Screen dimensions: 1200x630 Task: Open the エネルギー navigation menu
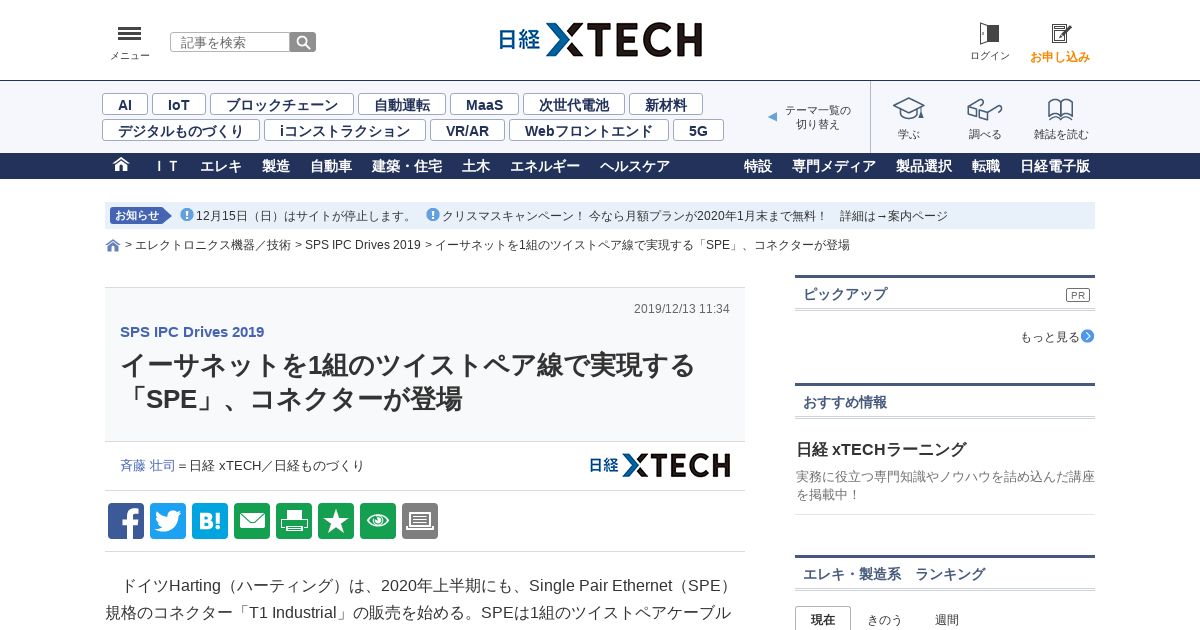tap(545, 166)
